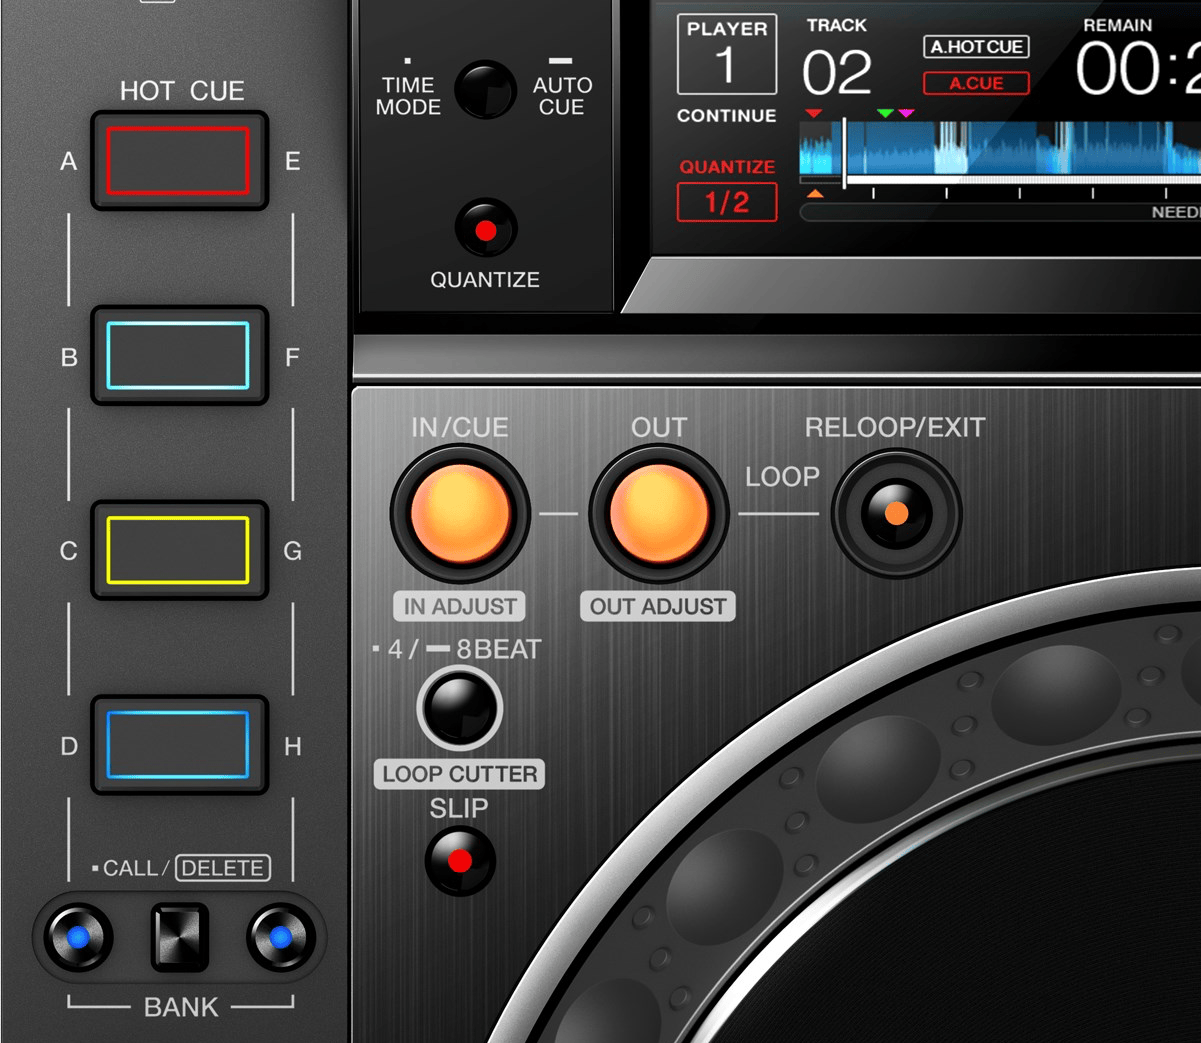This screenshot has height=1043, width=1201.
Task: Click the BANK label
Action: [181, 1007]
